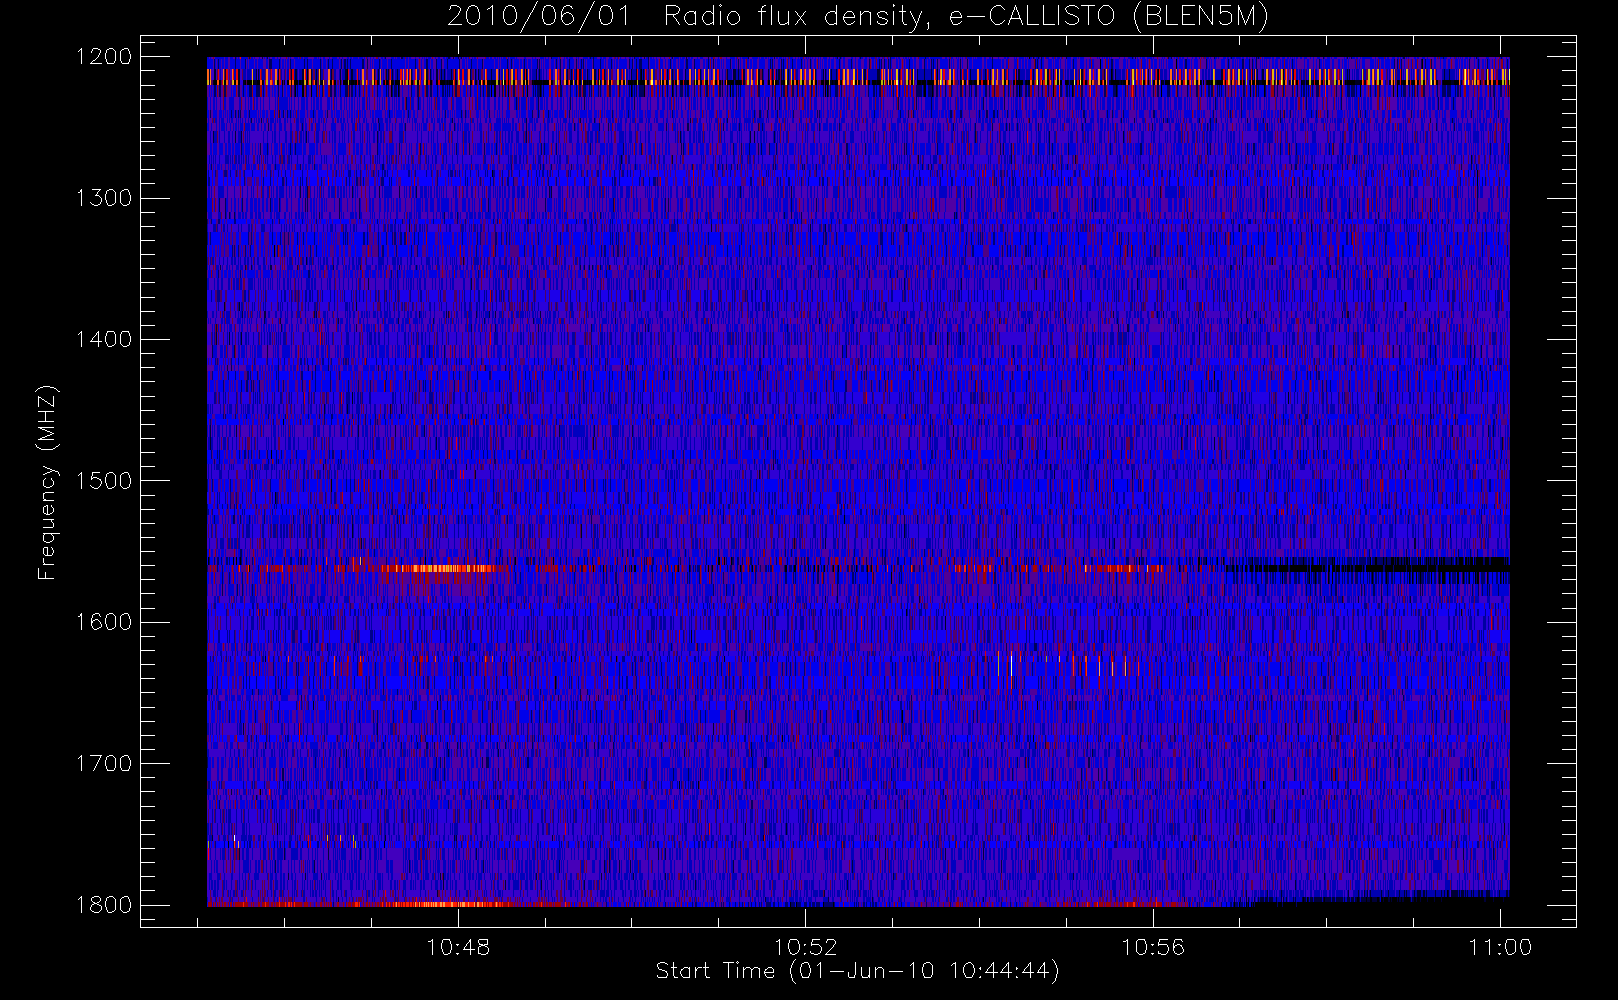The image size is (1618, 1000).
Task: Click the 10:56 time tick label
Action: click(1153, 947)
